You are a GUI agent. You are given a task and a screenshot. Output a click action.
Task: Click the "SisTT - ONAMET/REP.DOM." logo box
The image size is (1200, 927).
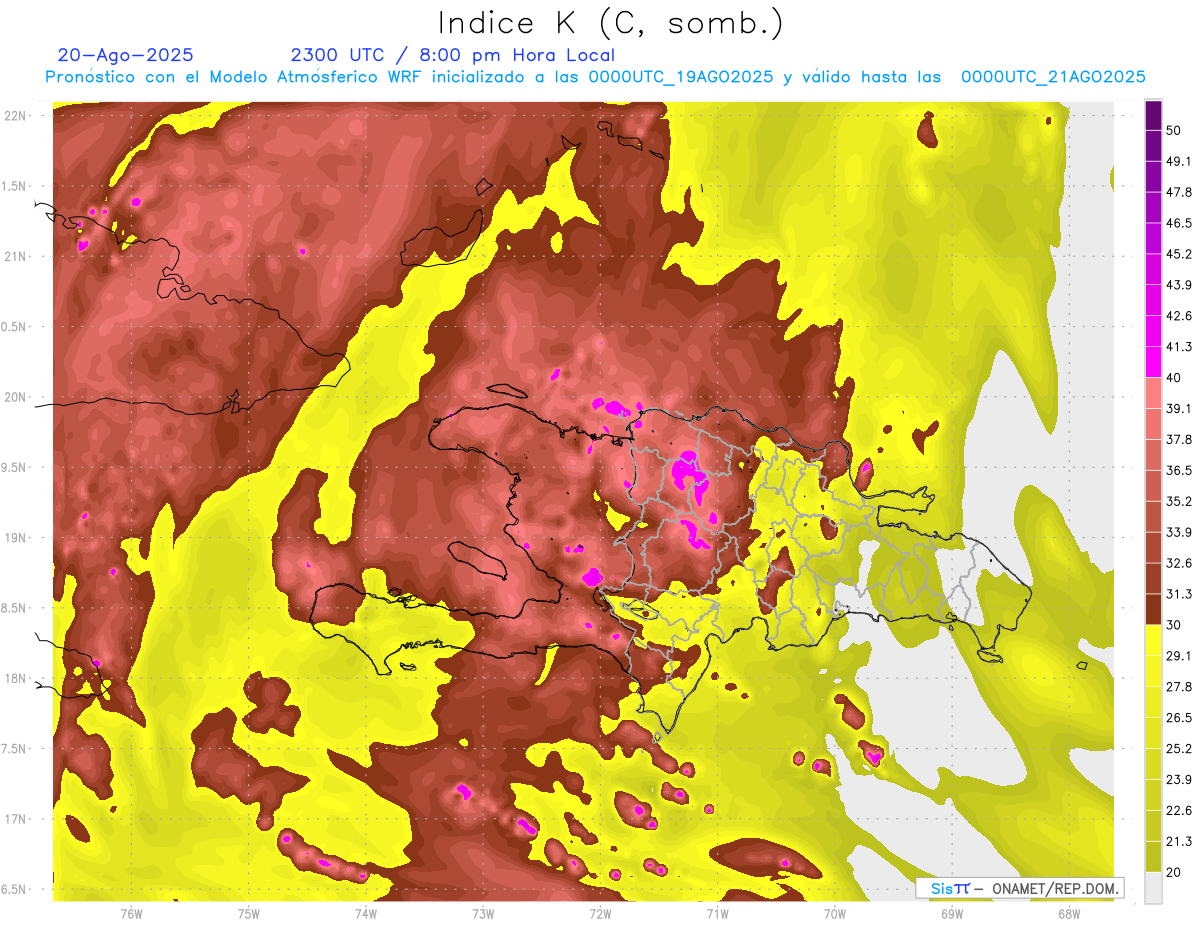[x=1020, y=888]
